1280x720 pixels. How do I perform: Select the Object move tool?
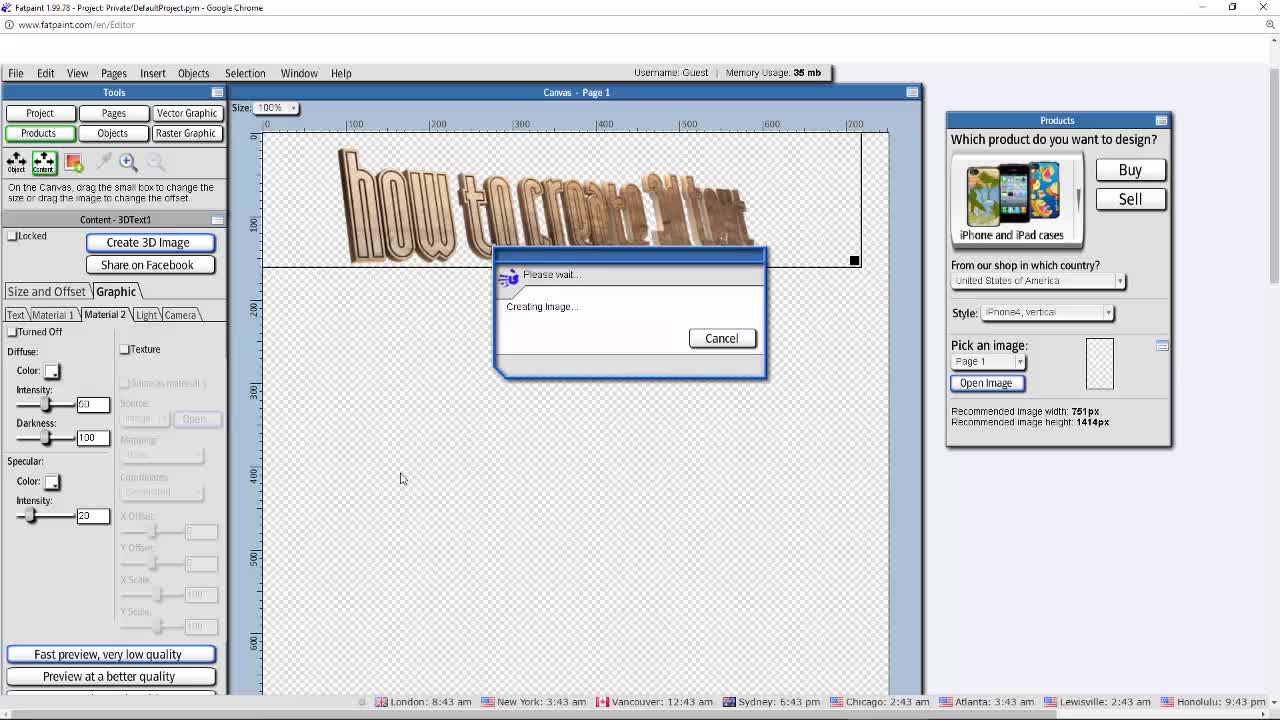16,162
